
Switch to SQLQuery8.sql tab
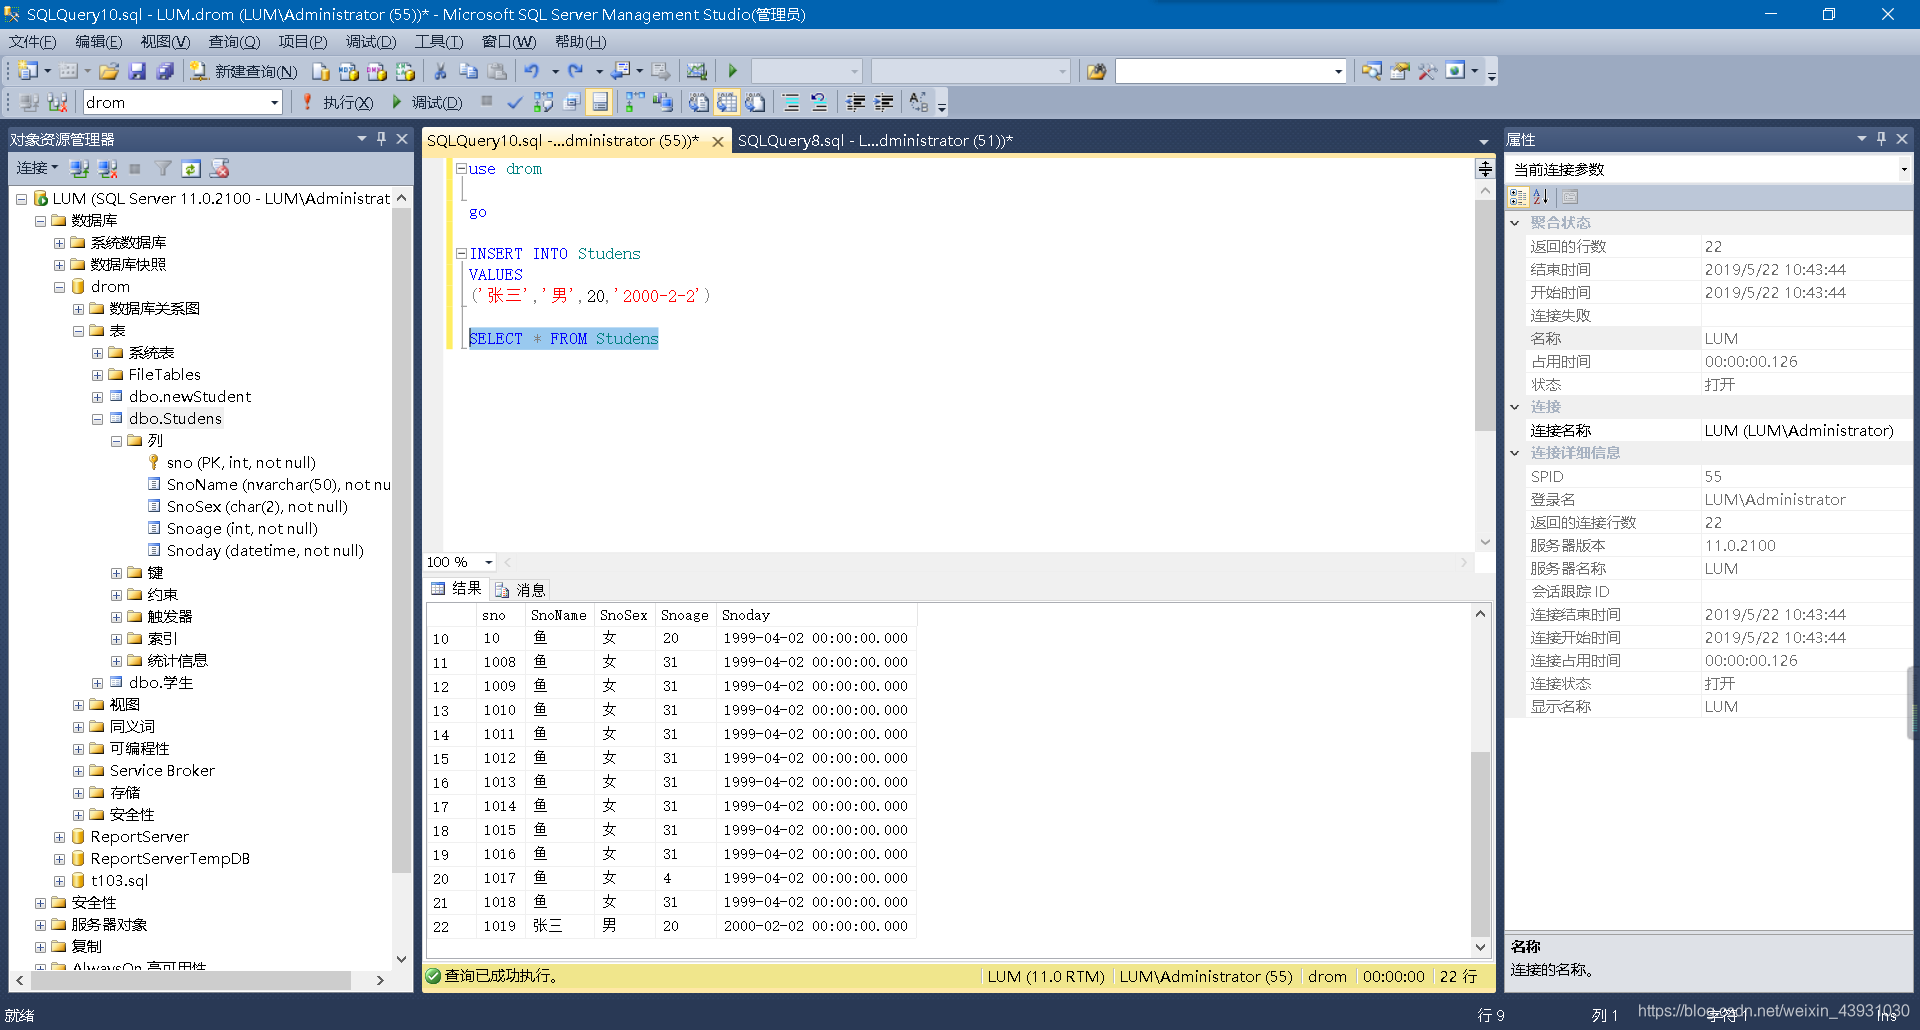875,141
